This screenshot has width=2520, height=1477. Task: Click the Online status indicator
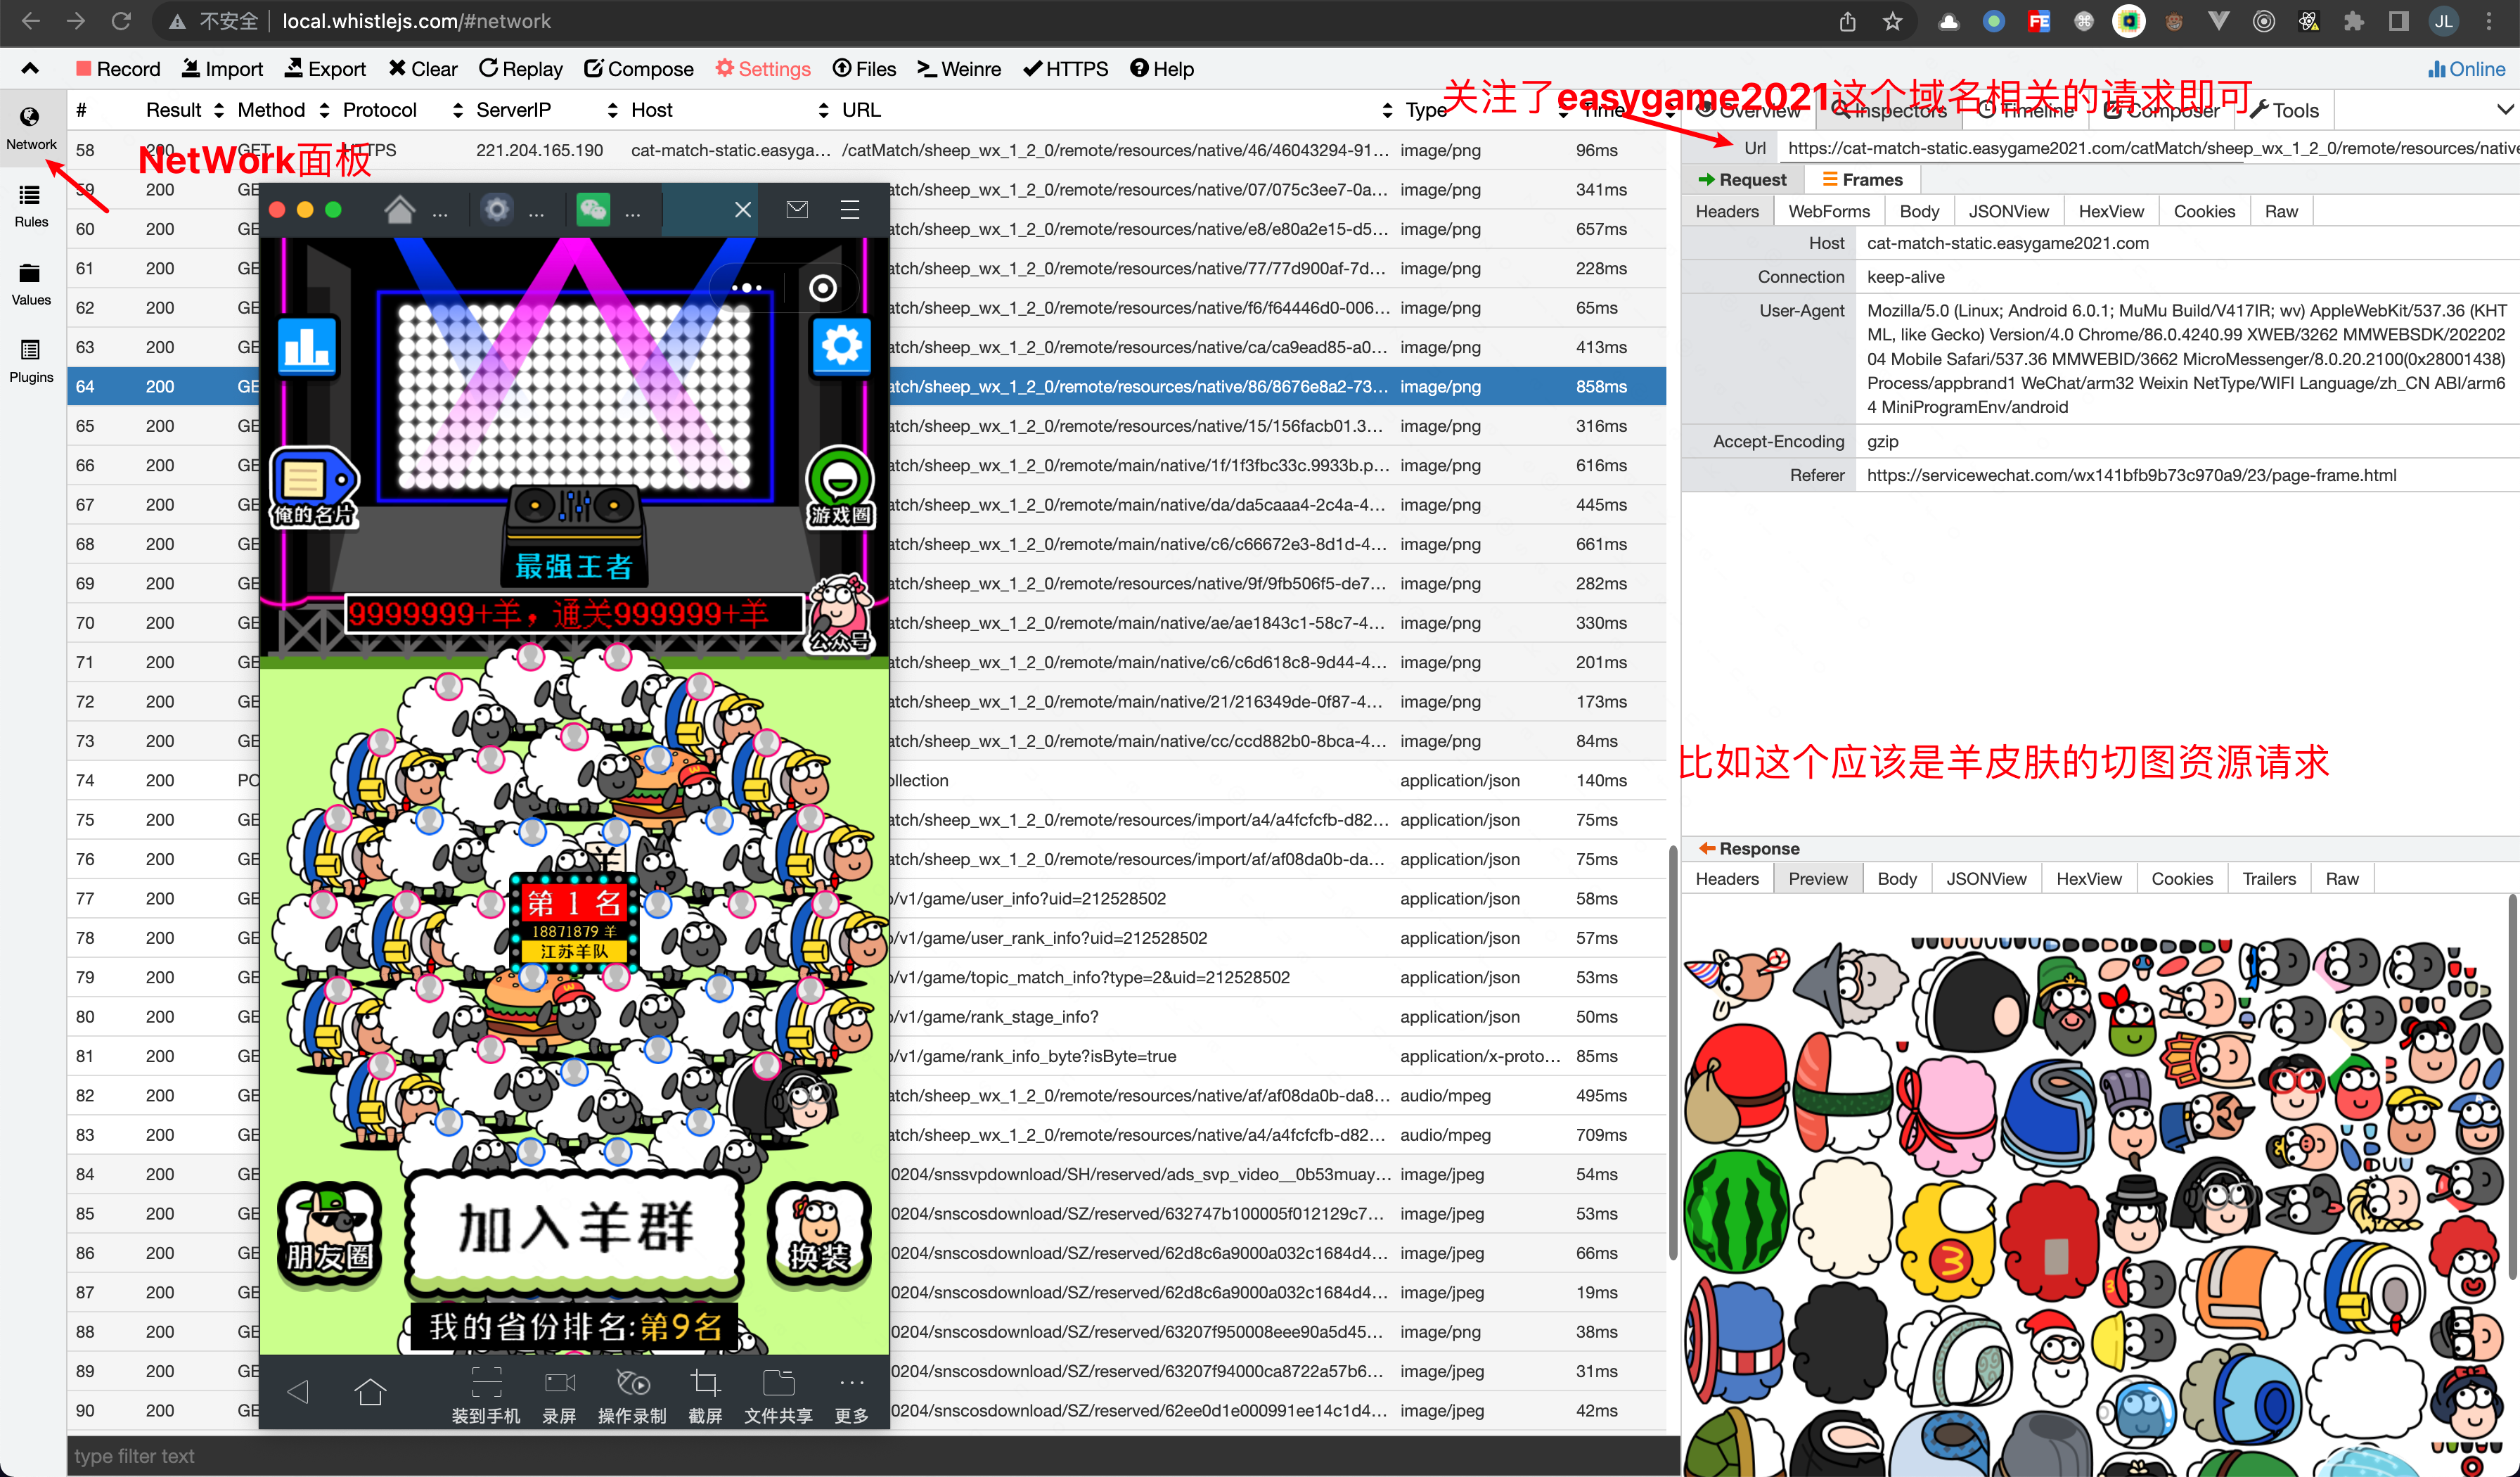(x=2466, y=69)
